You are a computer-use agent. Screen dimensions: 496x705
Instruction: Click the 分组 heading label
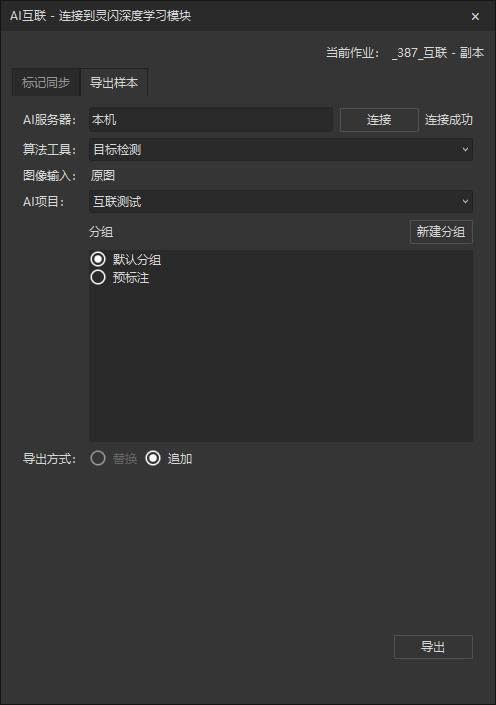click(101, 232)
